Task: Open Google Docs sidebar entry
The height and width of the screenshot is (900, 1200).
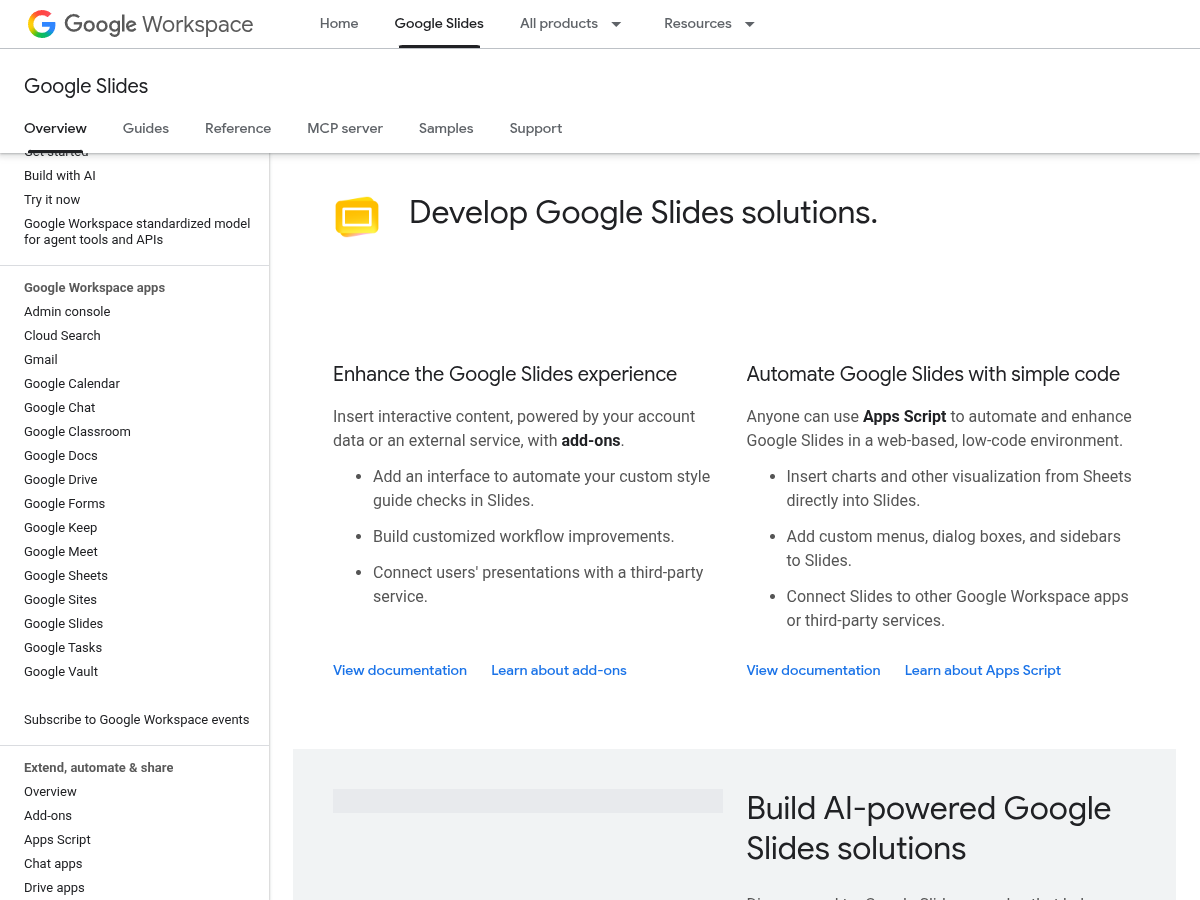Action: click(x=61, y=455)
